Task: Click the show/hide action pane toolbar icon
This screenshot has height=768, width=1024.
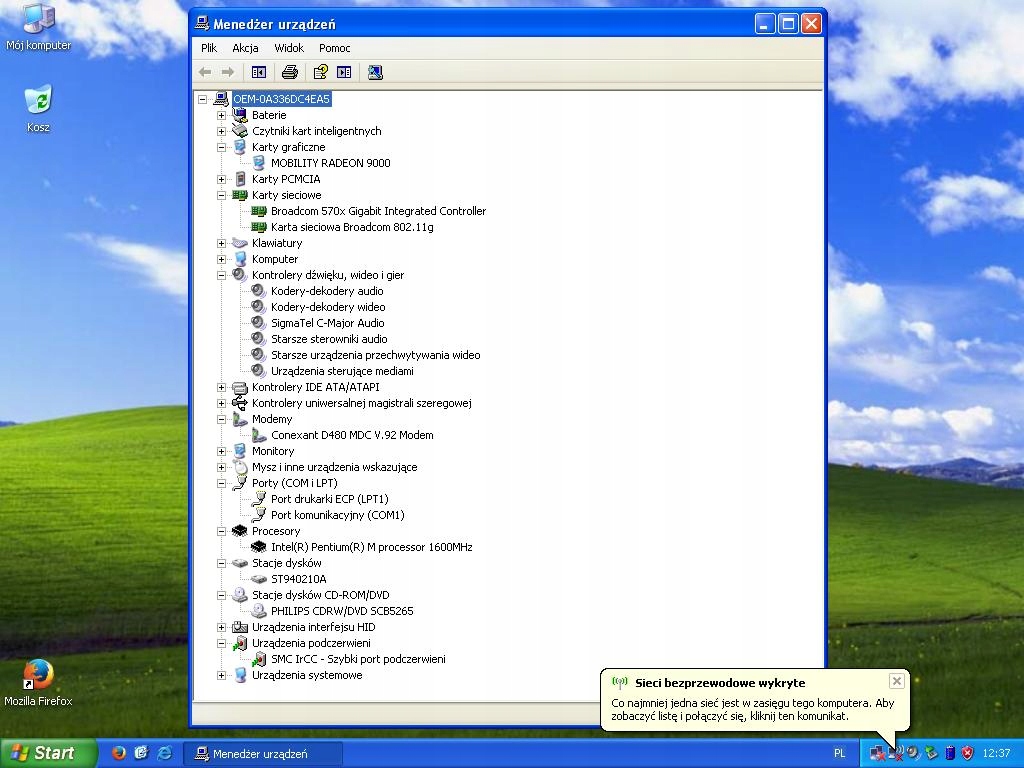Action: [344, 72]
